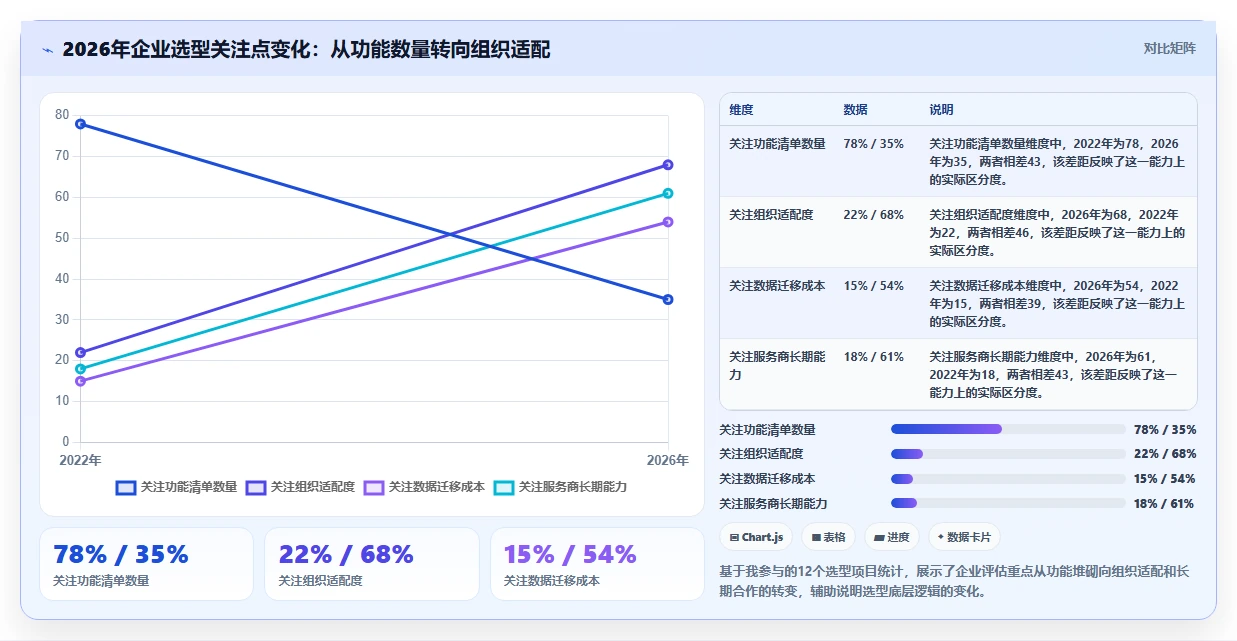
Task: Click the 2022年 data point at 22
Action: pos(80,352)
